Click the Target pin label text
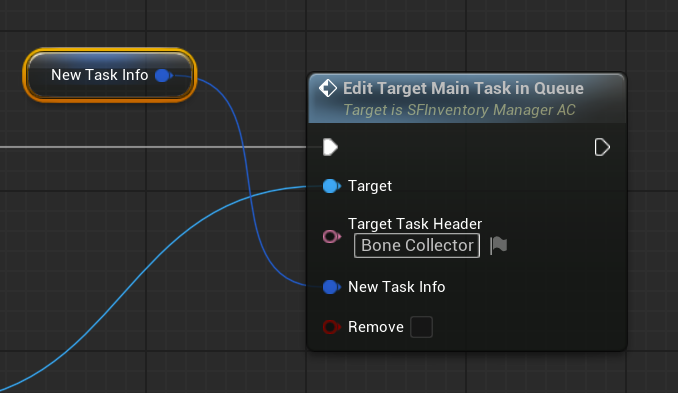678x393 pixels. click(370, 186)
